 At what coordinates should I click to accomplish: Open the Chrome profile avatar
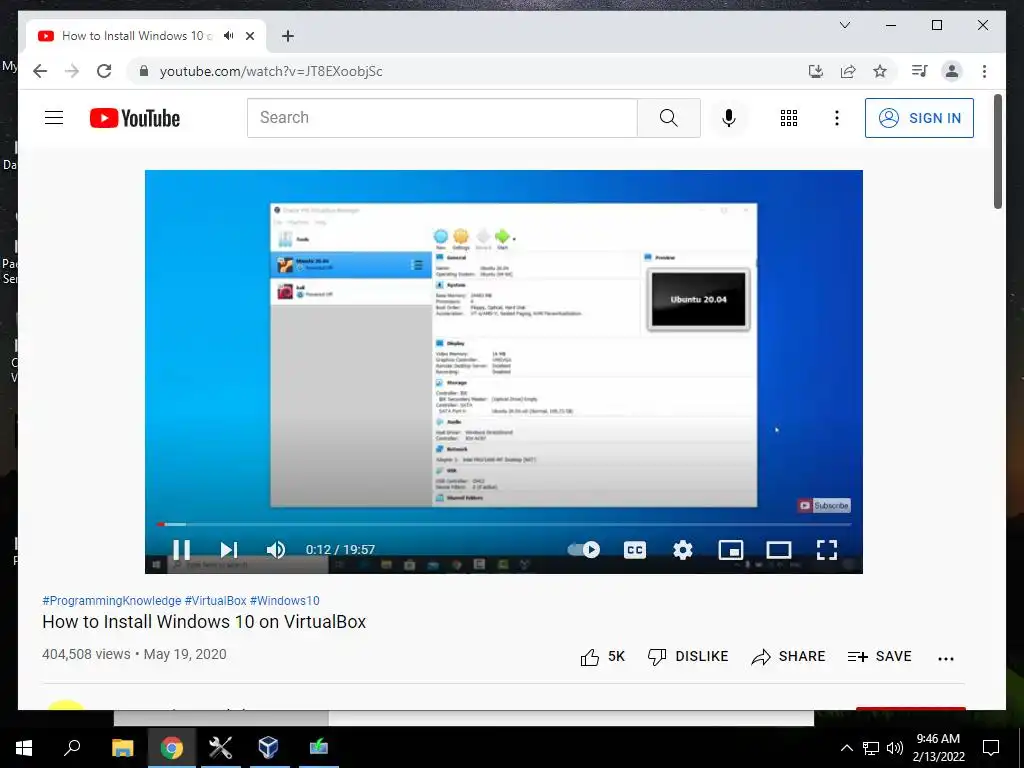pos(952,71)
